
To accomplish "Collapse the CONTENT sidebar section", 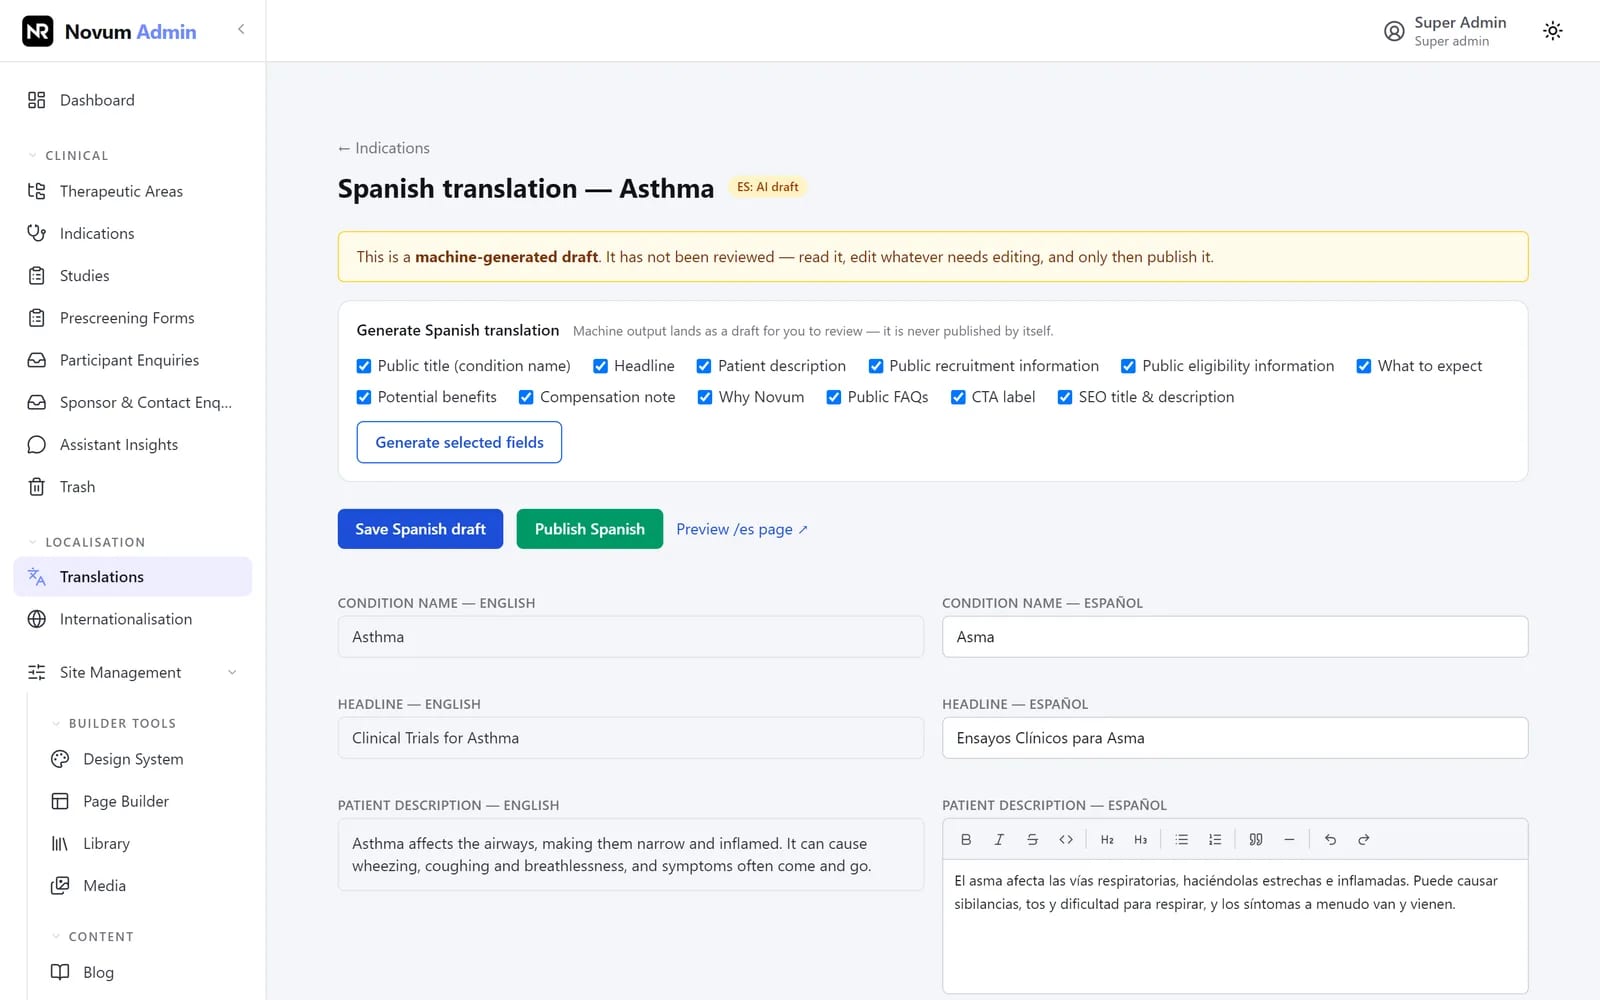I will 92,937.
